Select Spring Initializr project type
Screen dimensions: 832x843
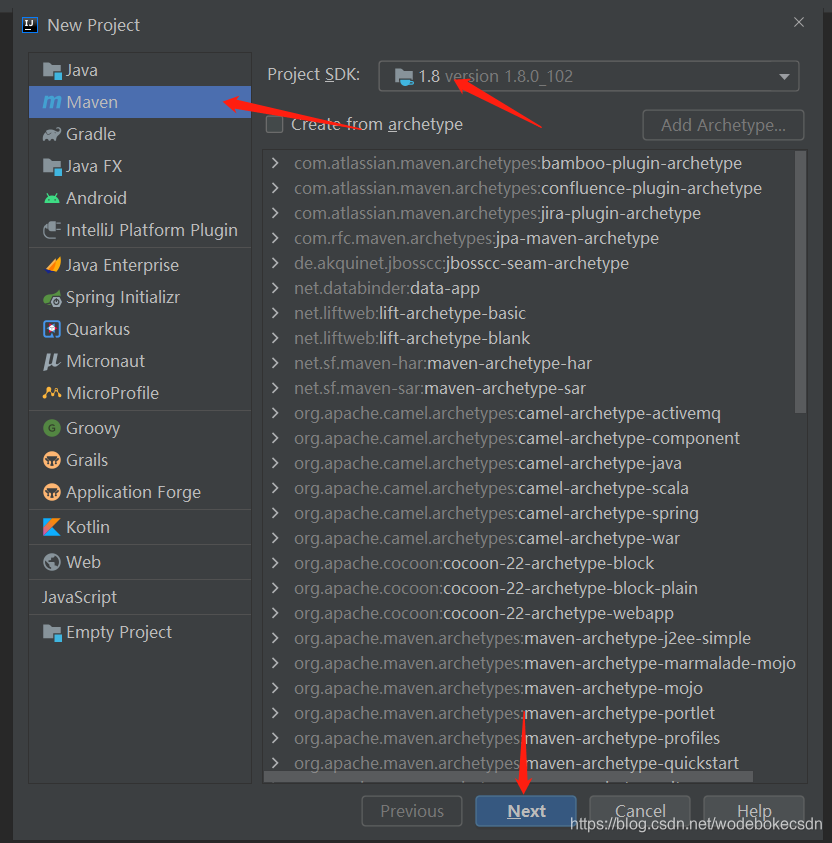(x=140, y=297)
